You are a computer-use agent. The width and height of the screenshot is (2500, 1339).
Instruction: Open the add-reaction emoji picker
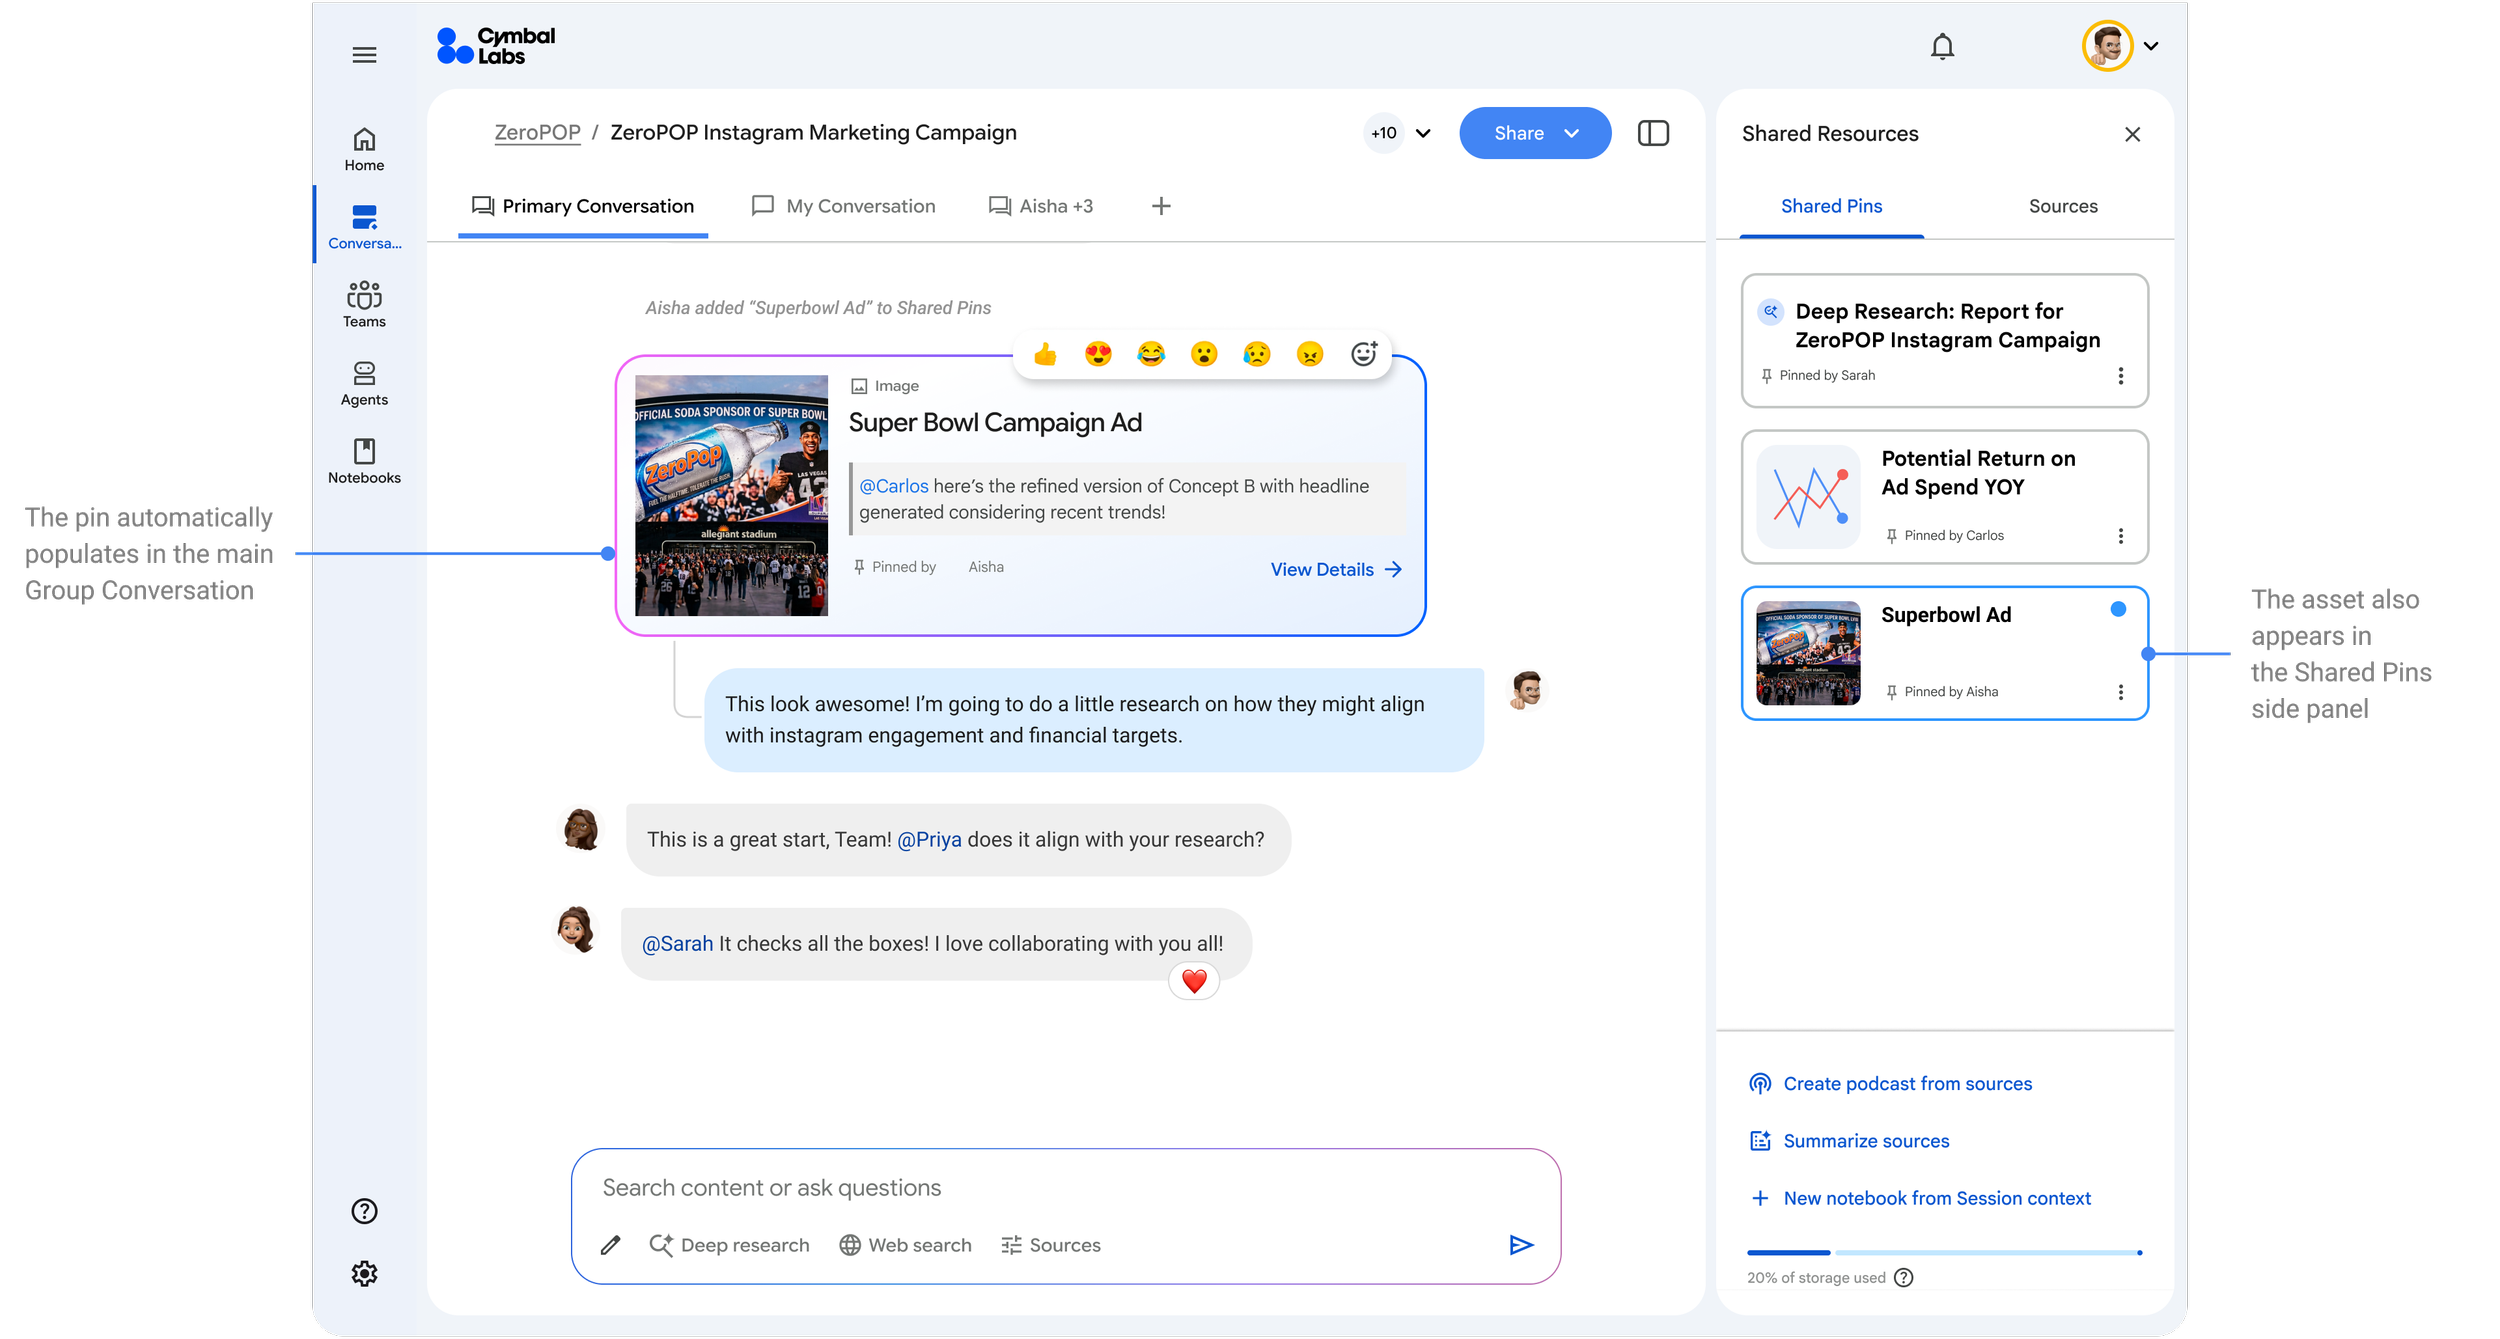tap(1364, 353)
